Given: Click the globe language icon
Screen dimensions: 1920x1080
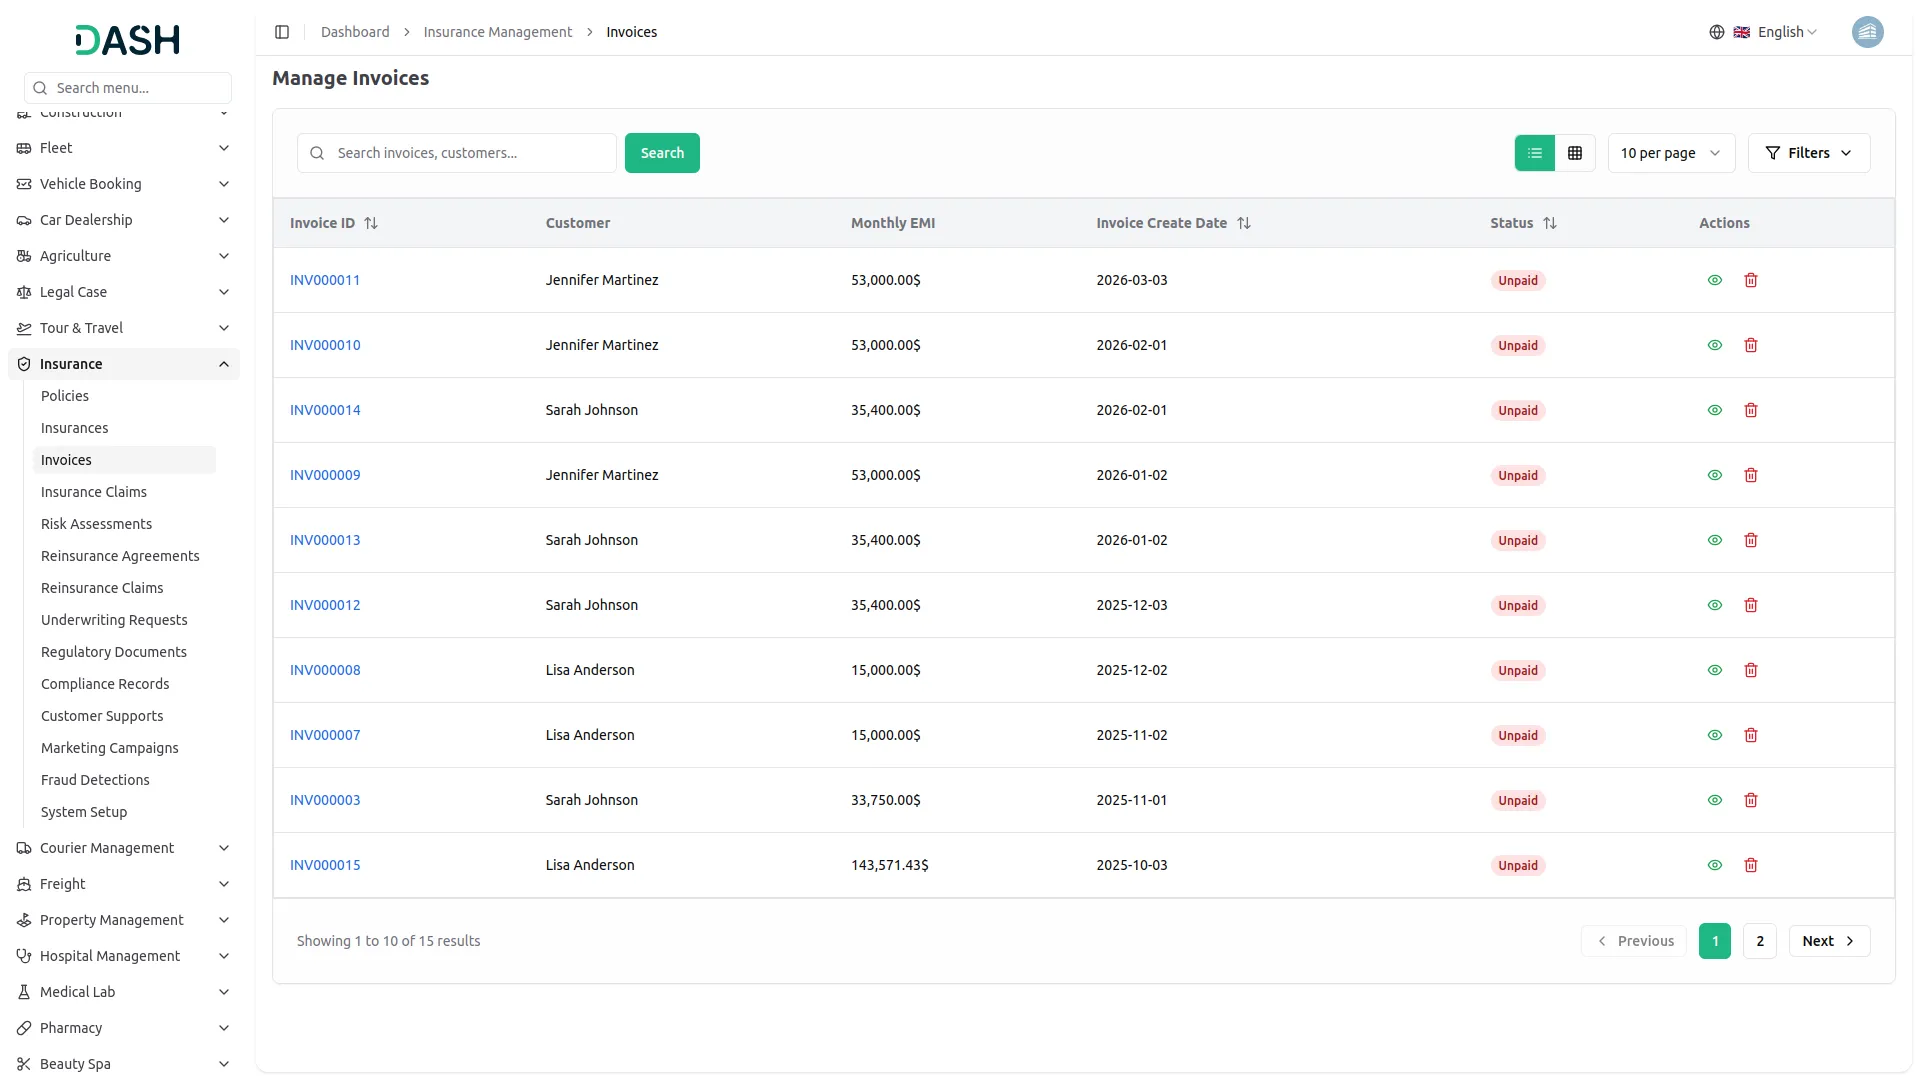Looking at the screenshot, I should pyautogui.click(x=1717, y=31).
